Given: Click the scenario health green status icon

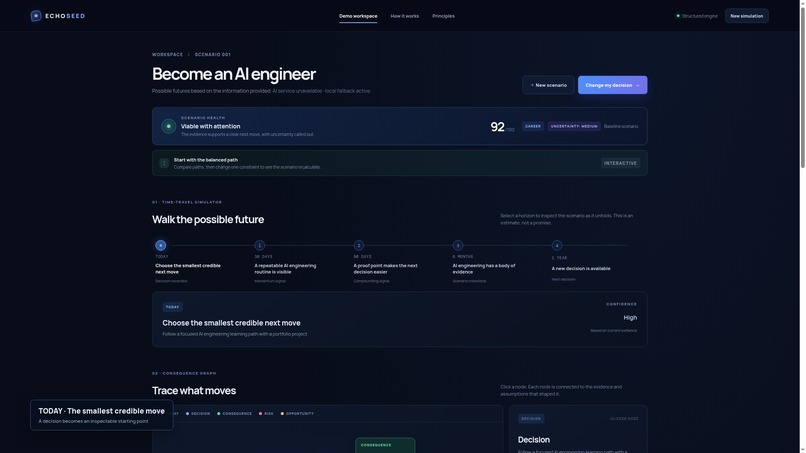Looking at the screenshot, I should 168,126.
